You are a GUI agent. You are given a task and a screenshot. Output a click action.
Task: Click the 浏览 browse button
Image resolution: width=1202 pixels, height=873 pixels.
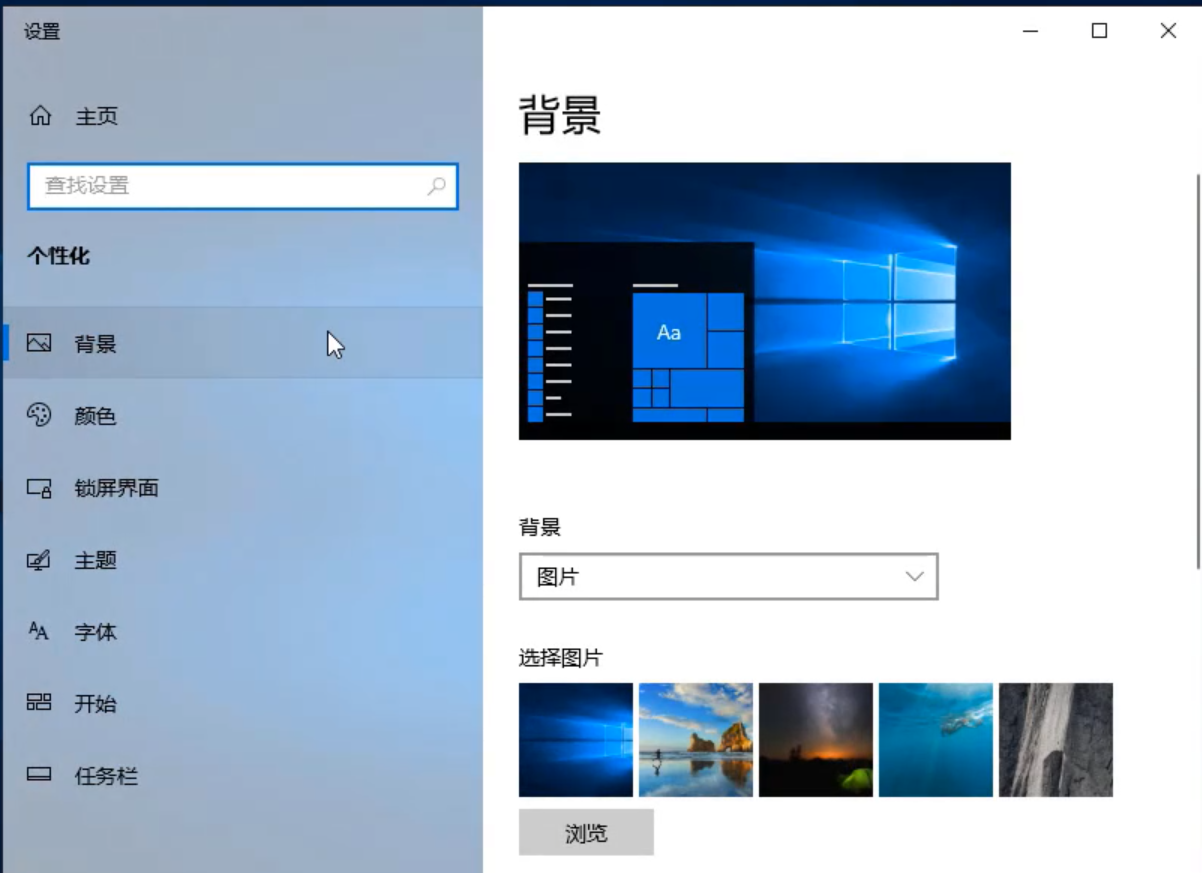coord(586,833)
